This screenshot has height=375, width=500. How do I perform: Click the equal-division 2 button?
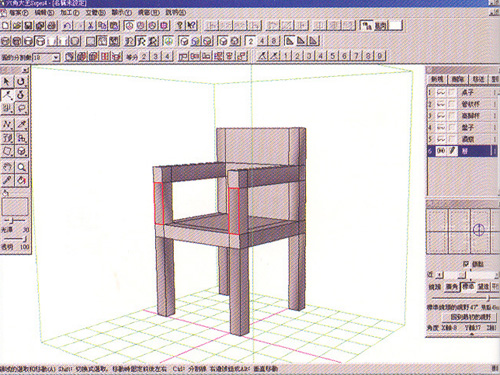click(x=144, y=56)
